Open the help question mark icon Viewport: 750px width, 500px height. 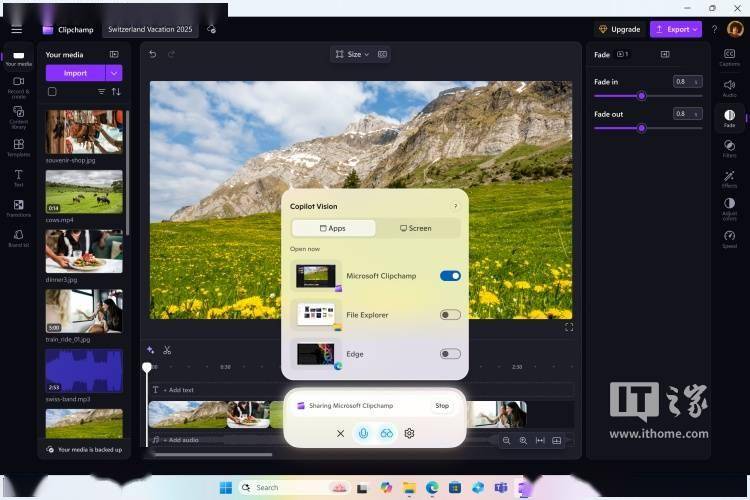(714, 30)
